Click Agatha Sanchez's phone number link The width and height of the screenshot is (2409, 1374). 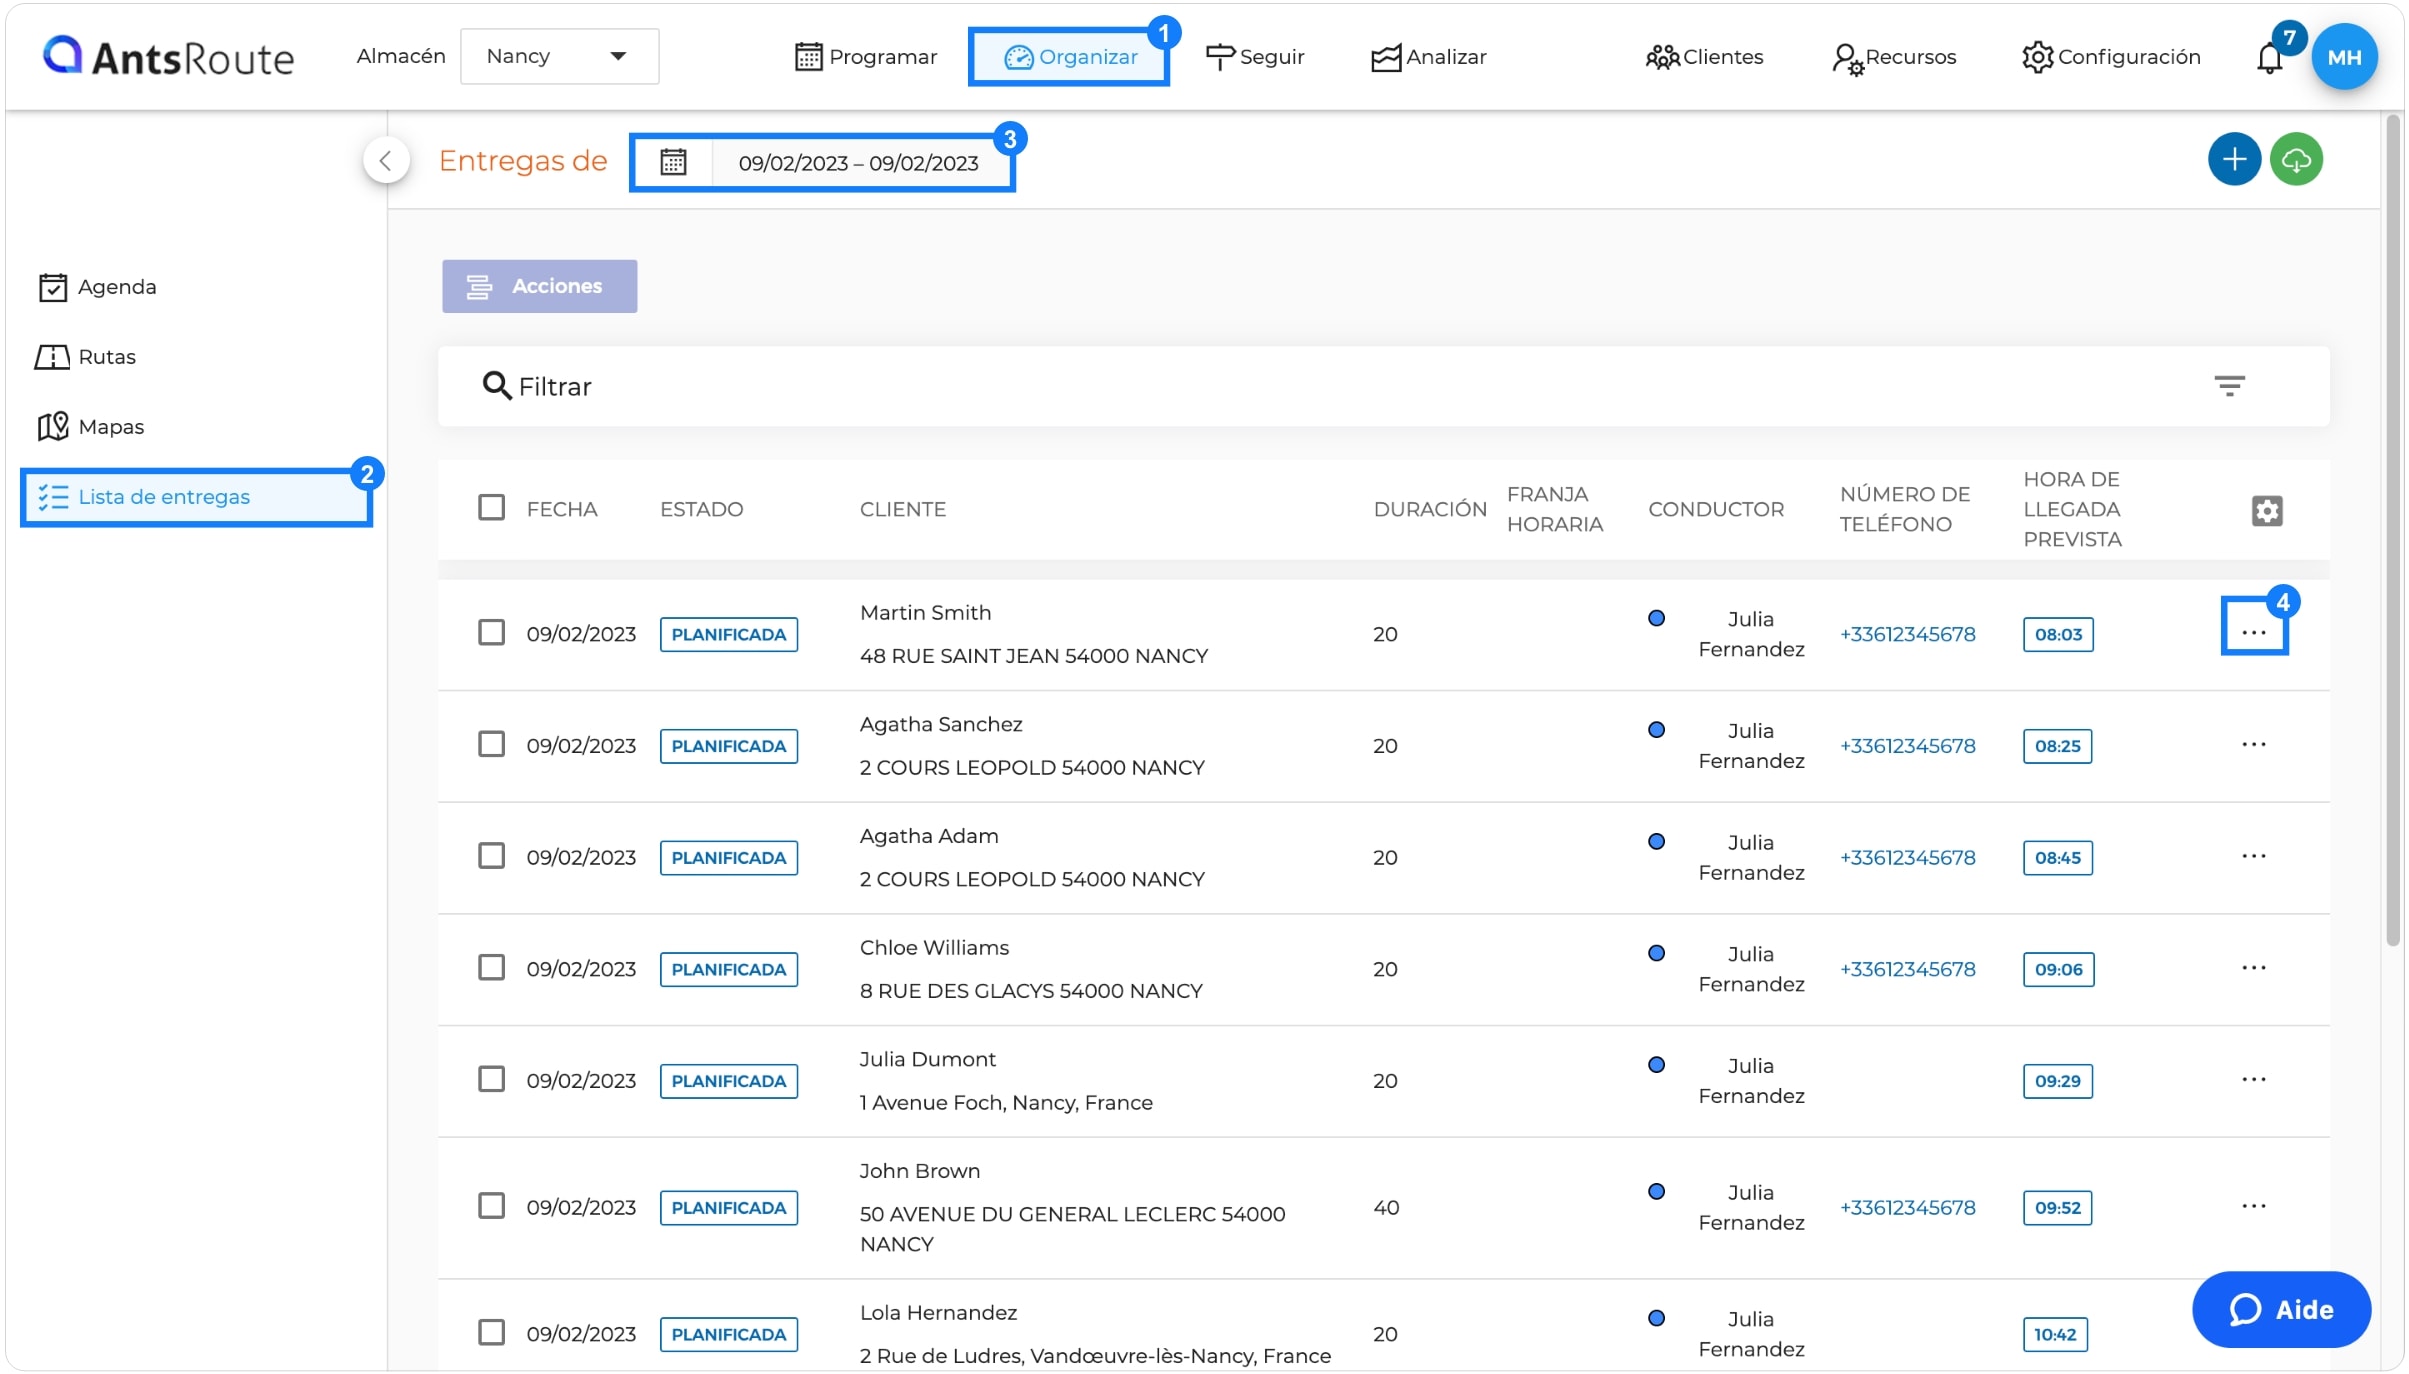point(1907,746)
